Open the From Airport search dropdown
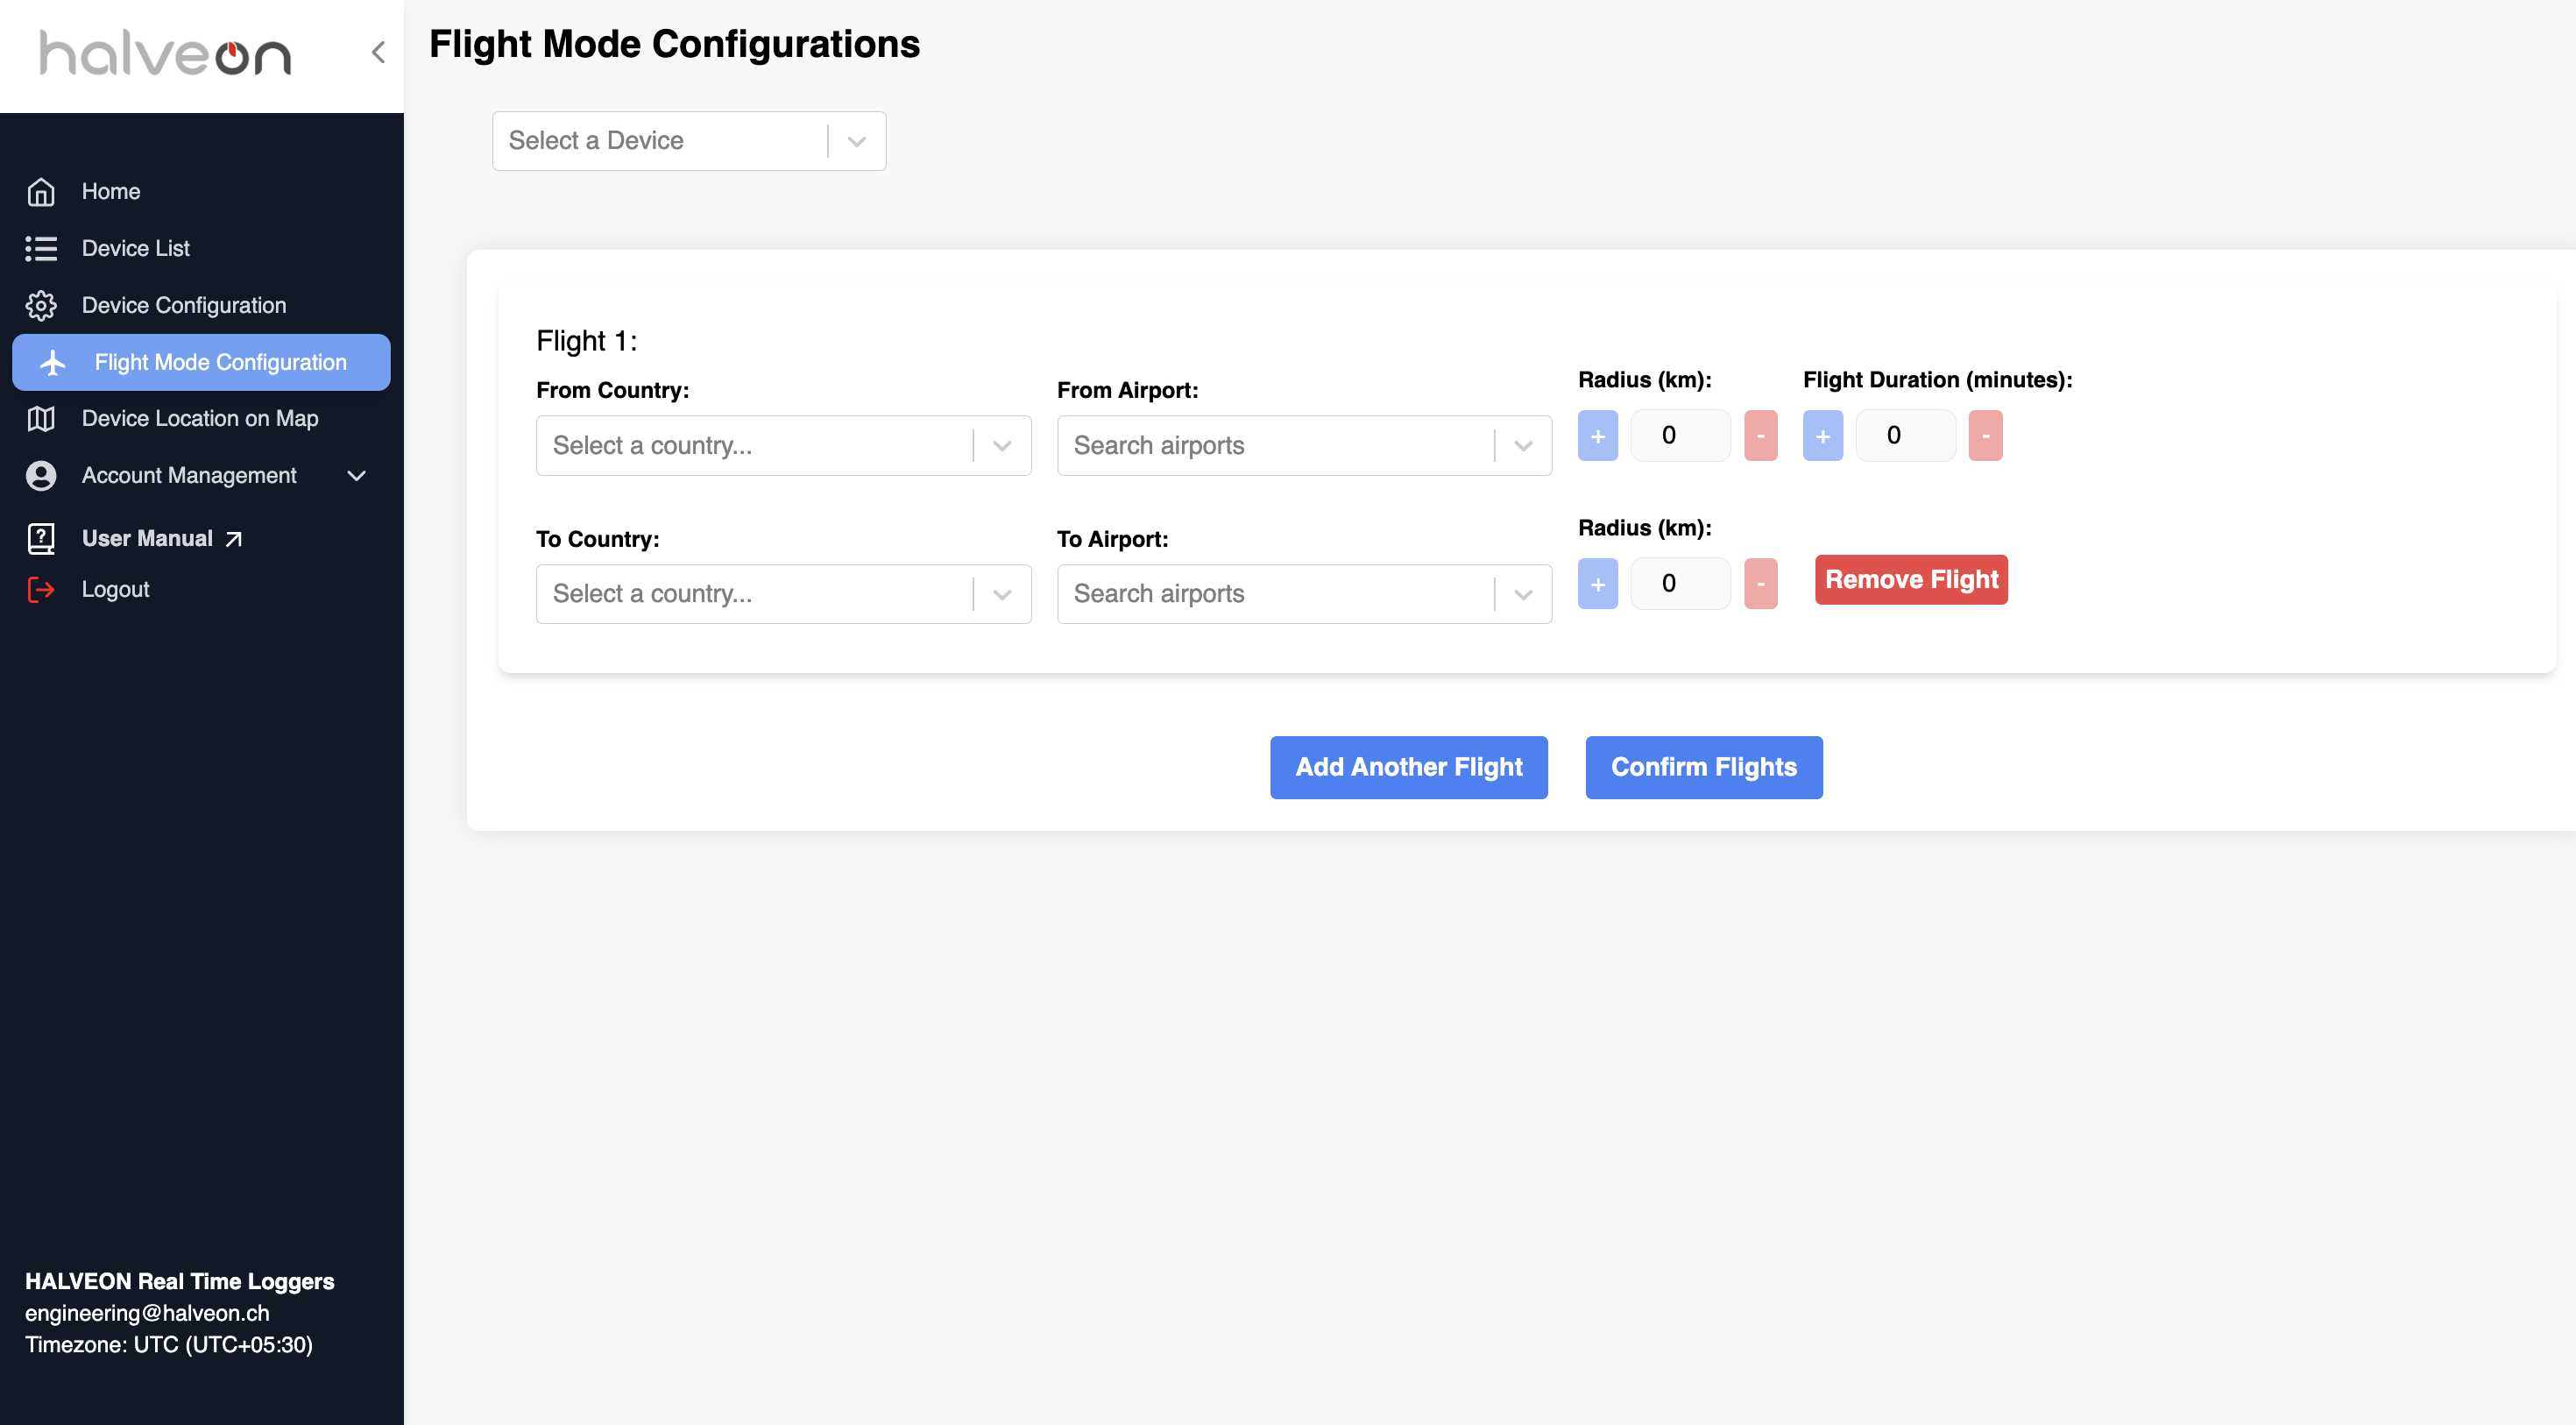2576x1425 pixels. [x=1304, y=445]
